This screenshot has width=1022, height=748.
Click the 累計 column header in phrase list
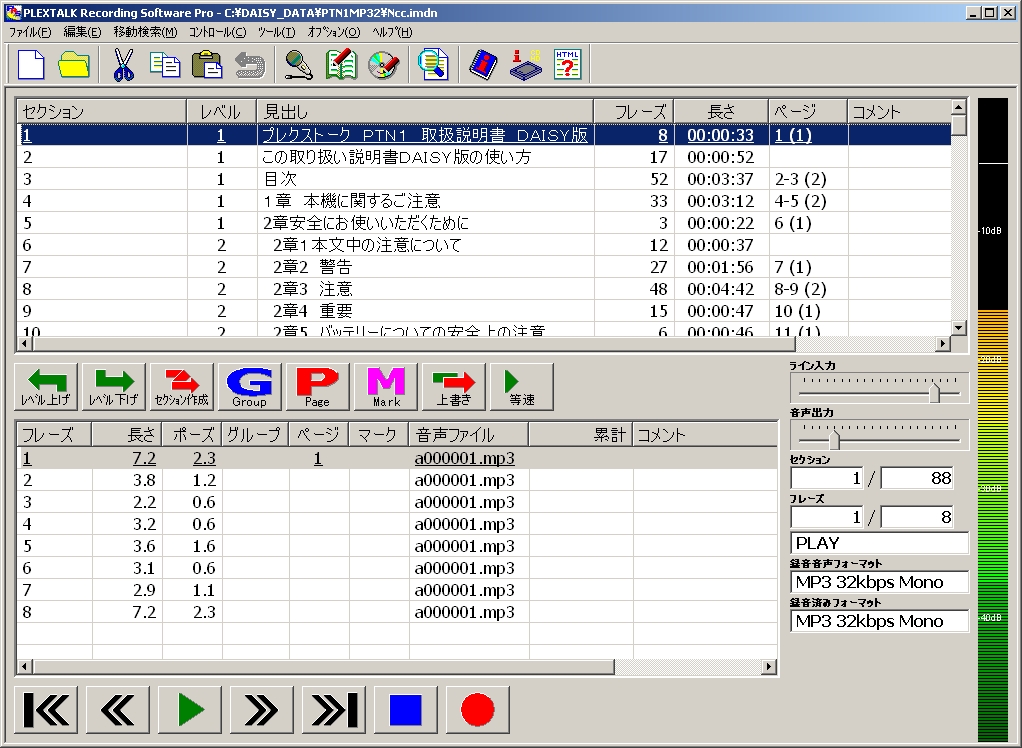pyautogui.click(x=581, y=435)
